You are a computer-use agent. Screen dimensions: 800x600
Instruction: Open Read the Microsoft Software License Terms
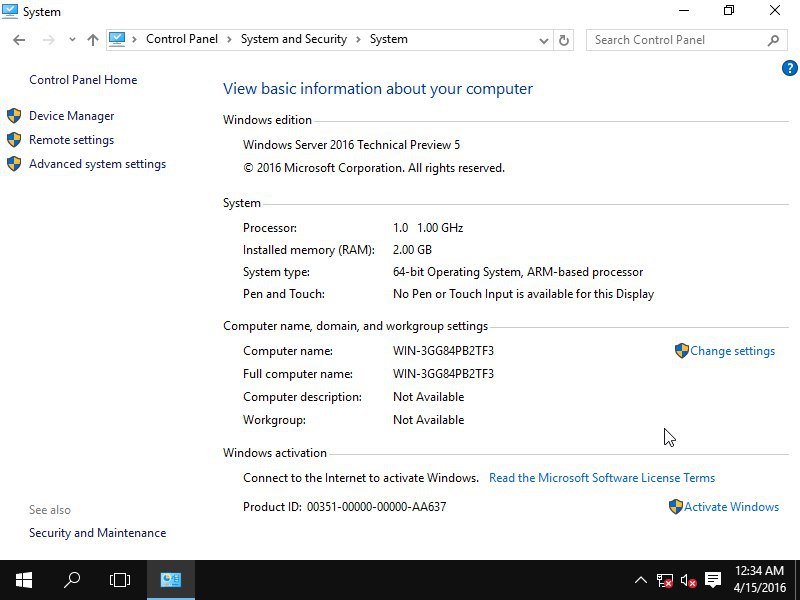(602, 478)
